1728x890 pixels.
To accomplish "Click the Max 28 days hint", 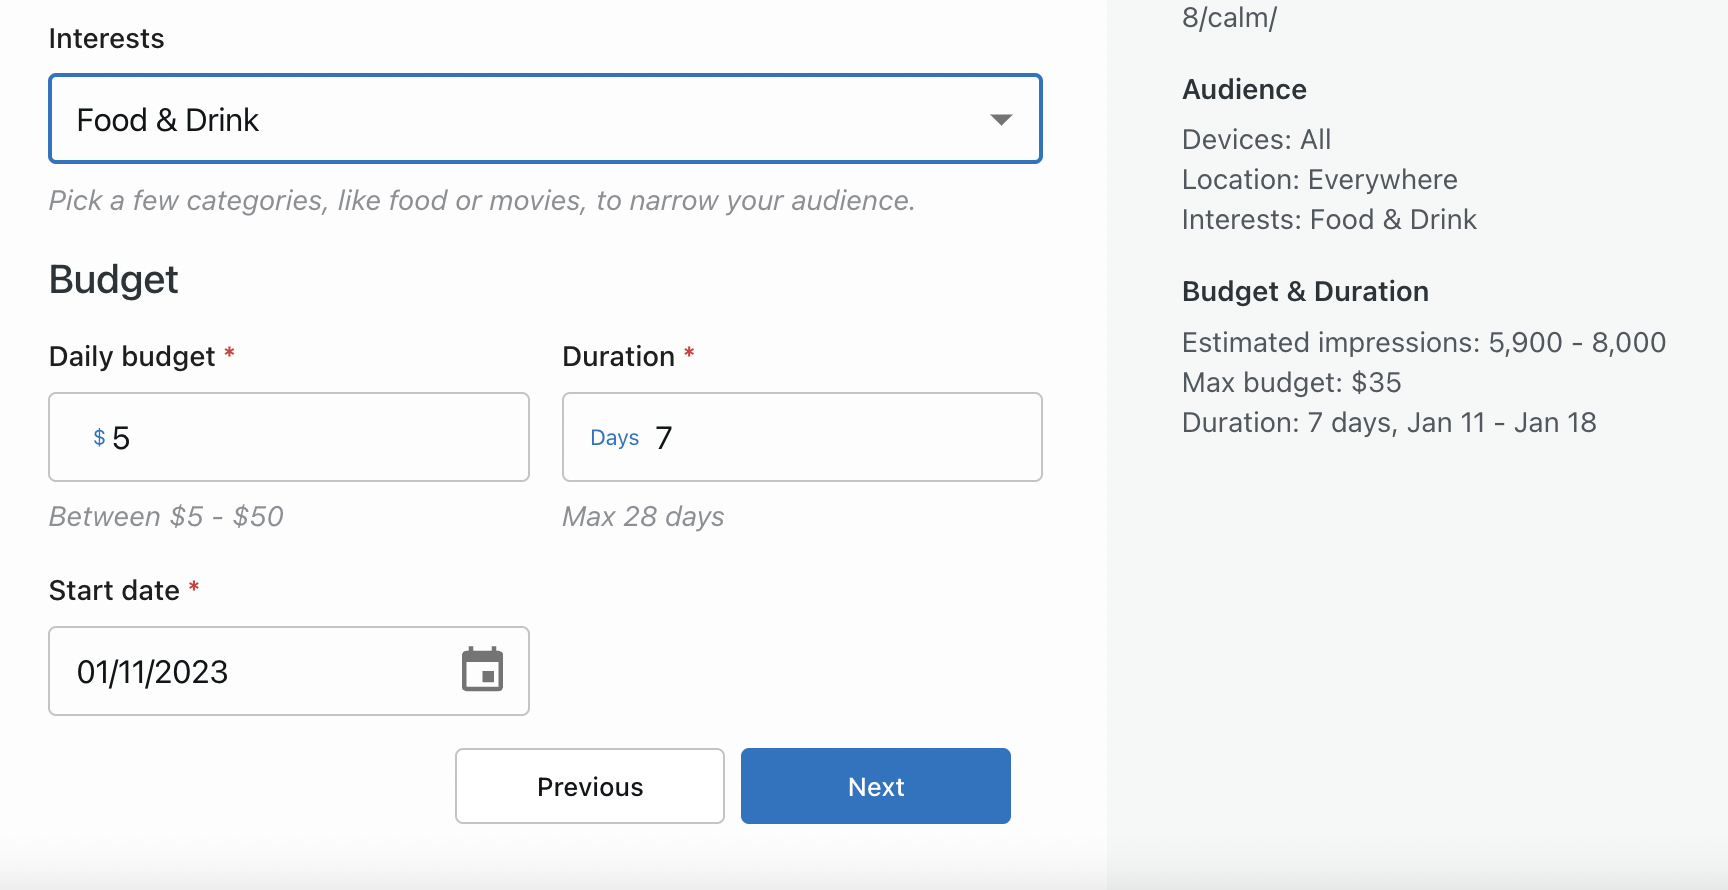I will [643, 517].
